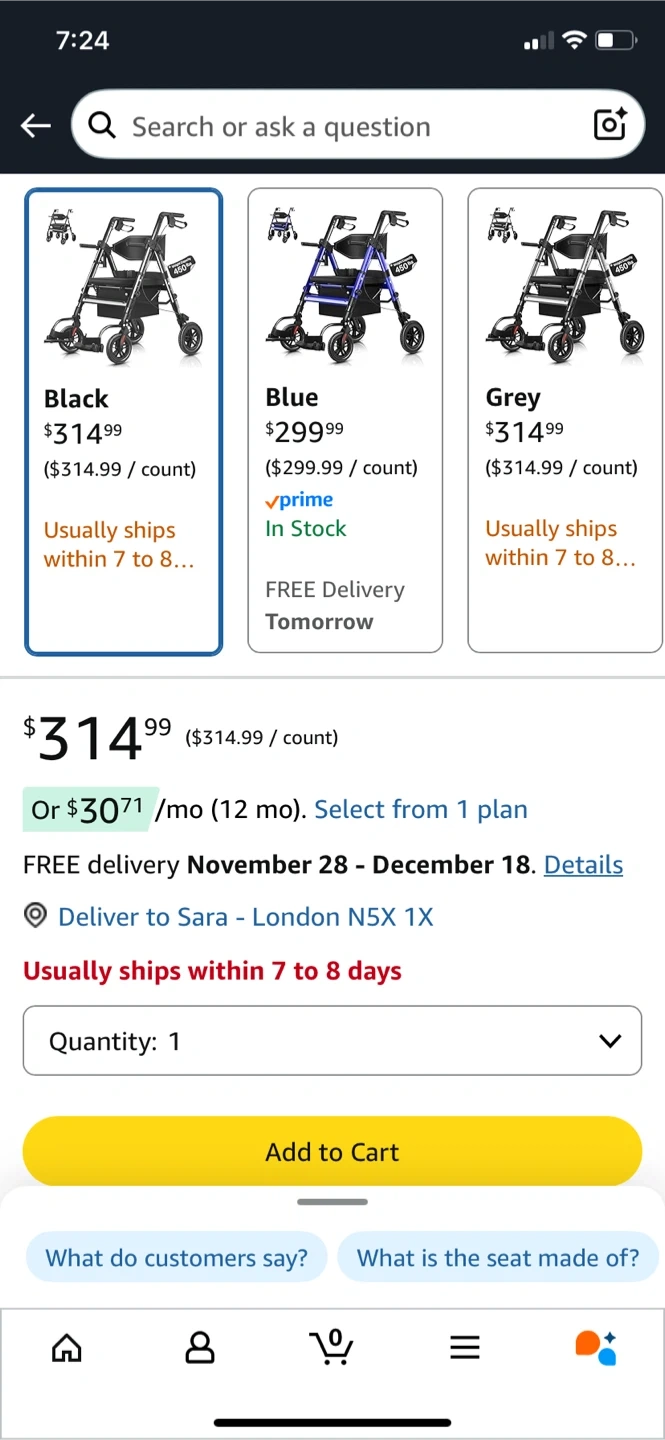
Task: Tap the back arrow icon
Action: pos(36,125)
